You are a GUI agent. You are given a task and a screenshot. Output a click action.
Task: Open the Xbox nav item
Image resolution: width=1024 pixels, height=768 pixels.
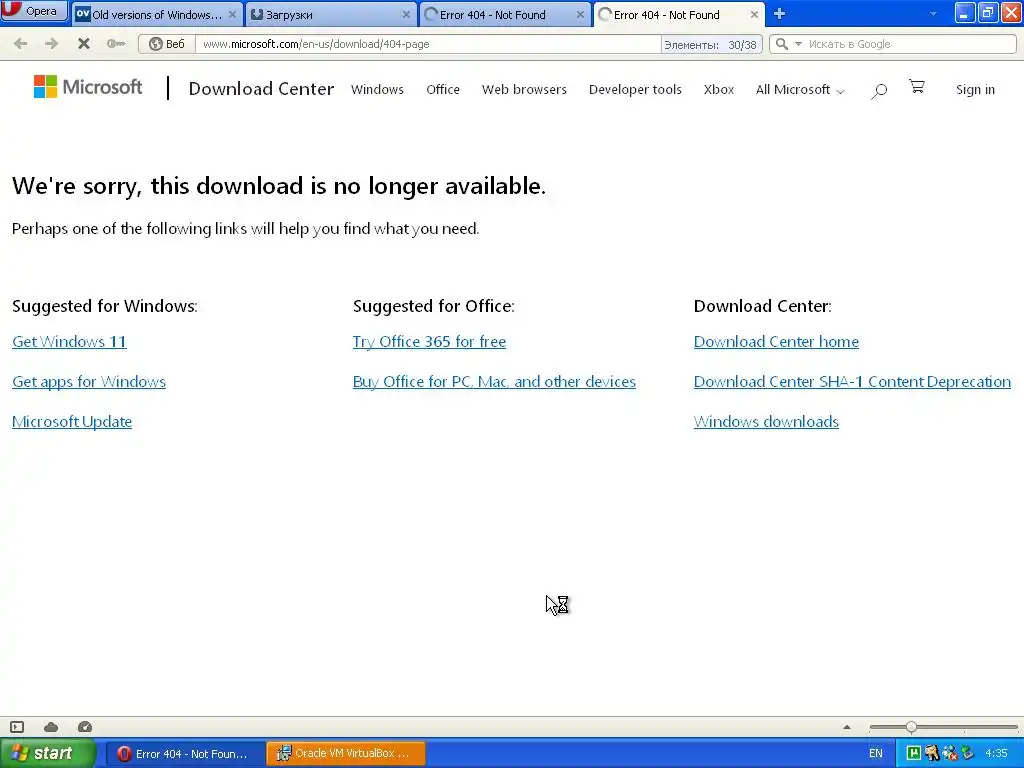point(718,89)
